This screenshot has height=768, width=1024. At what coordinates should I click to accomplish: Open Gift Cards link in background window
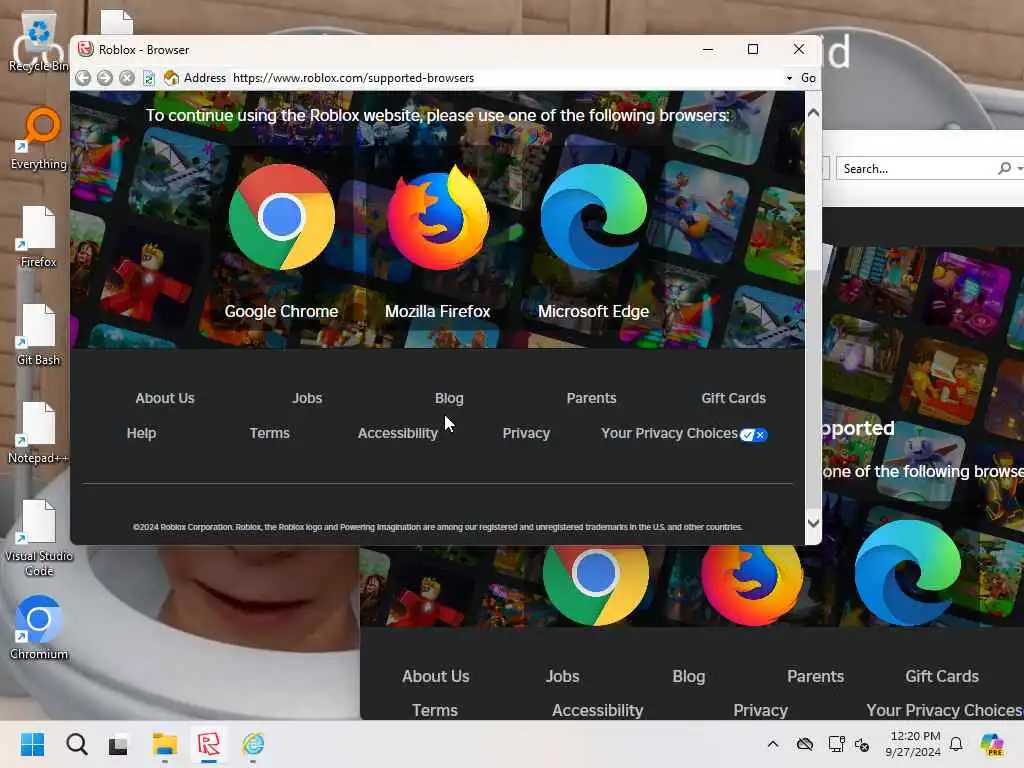click(942, 676)
